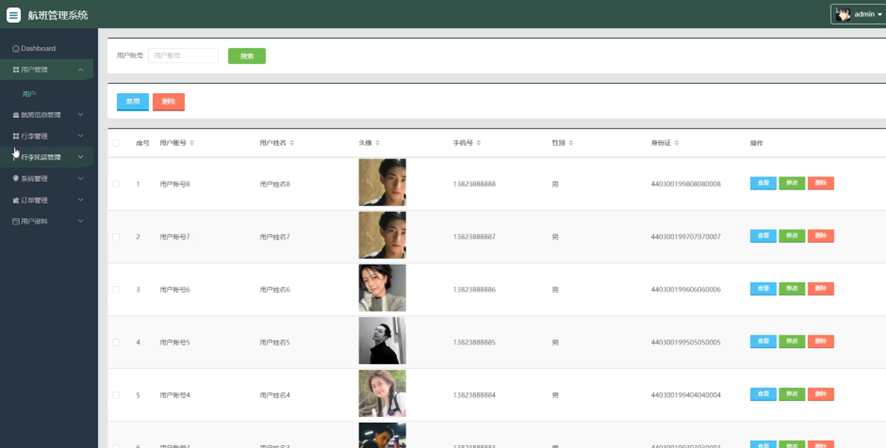Click the 航班管理系统 title text
The width and height of the screenshot is (886, 448).
[x=58, y=15]
